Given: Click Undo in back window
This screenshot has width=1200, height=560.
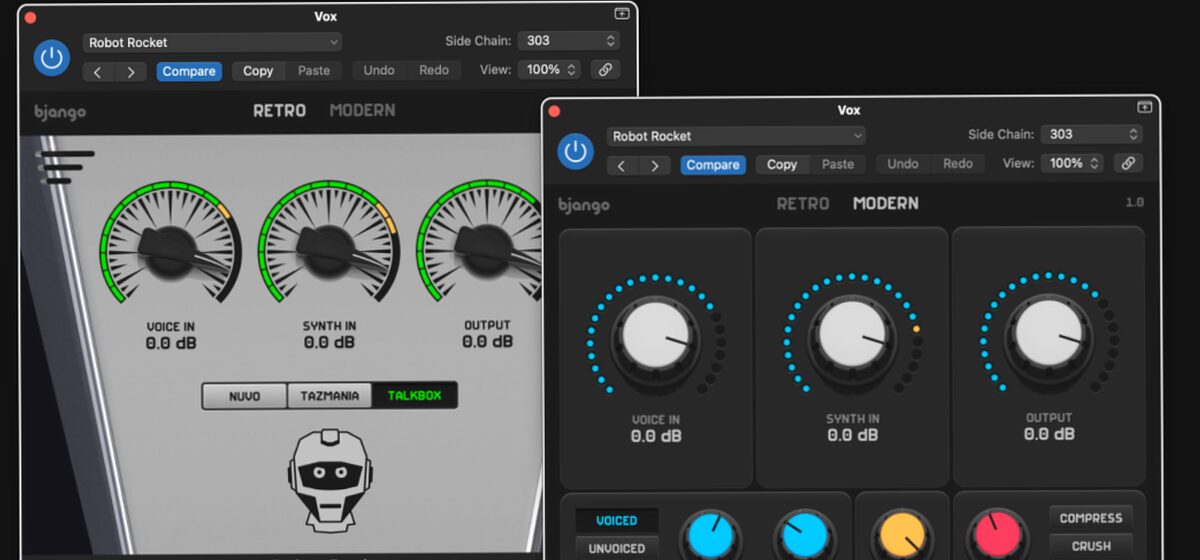Looking at the screenshot, I should [x=379, y=71].
